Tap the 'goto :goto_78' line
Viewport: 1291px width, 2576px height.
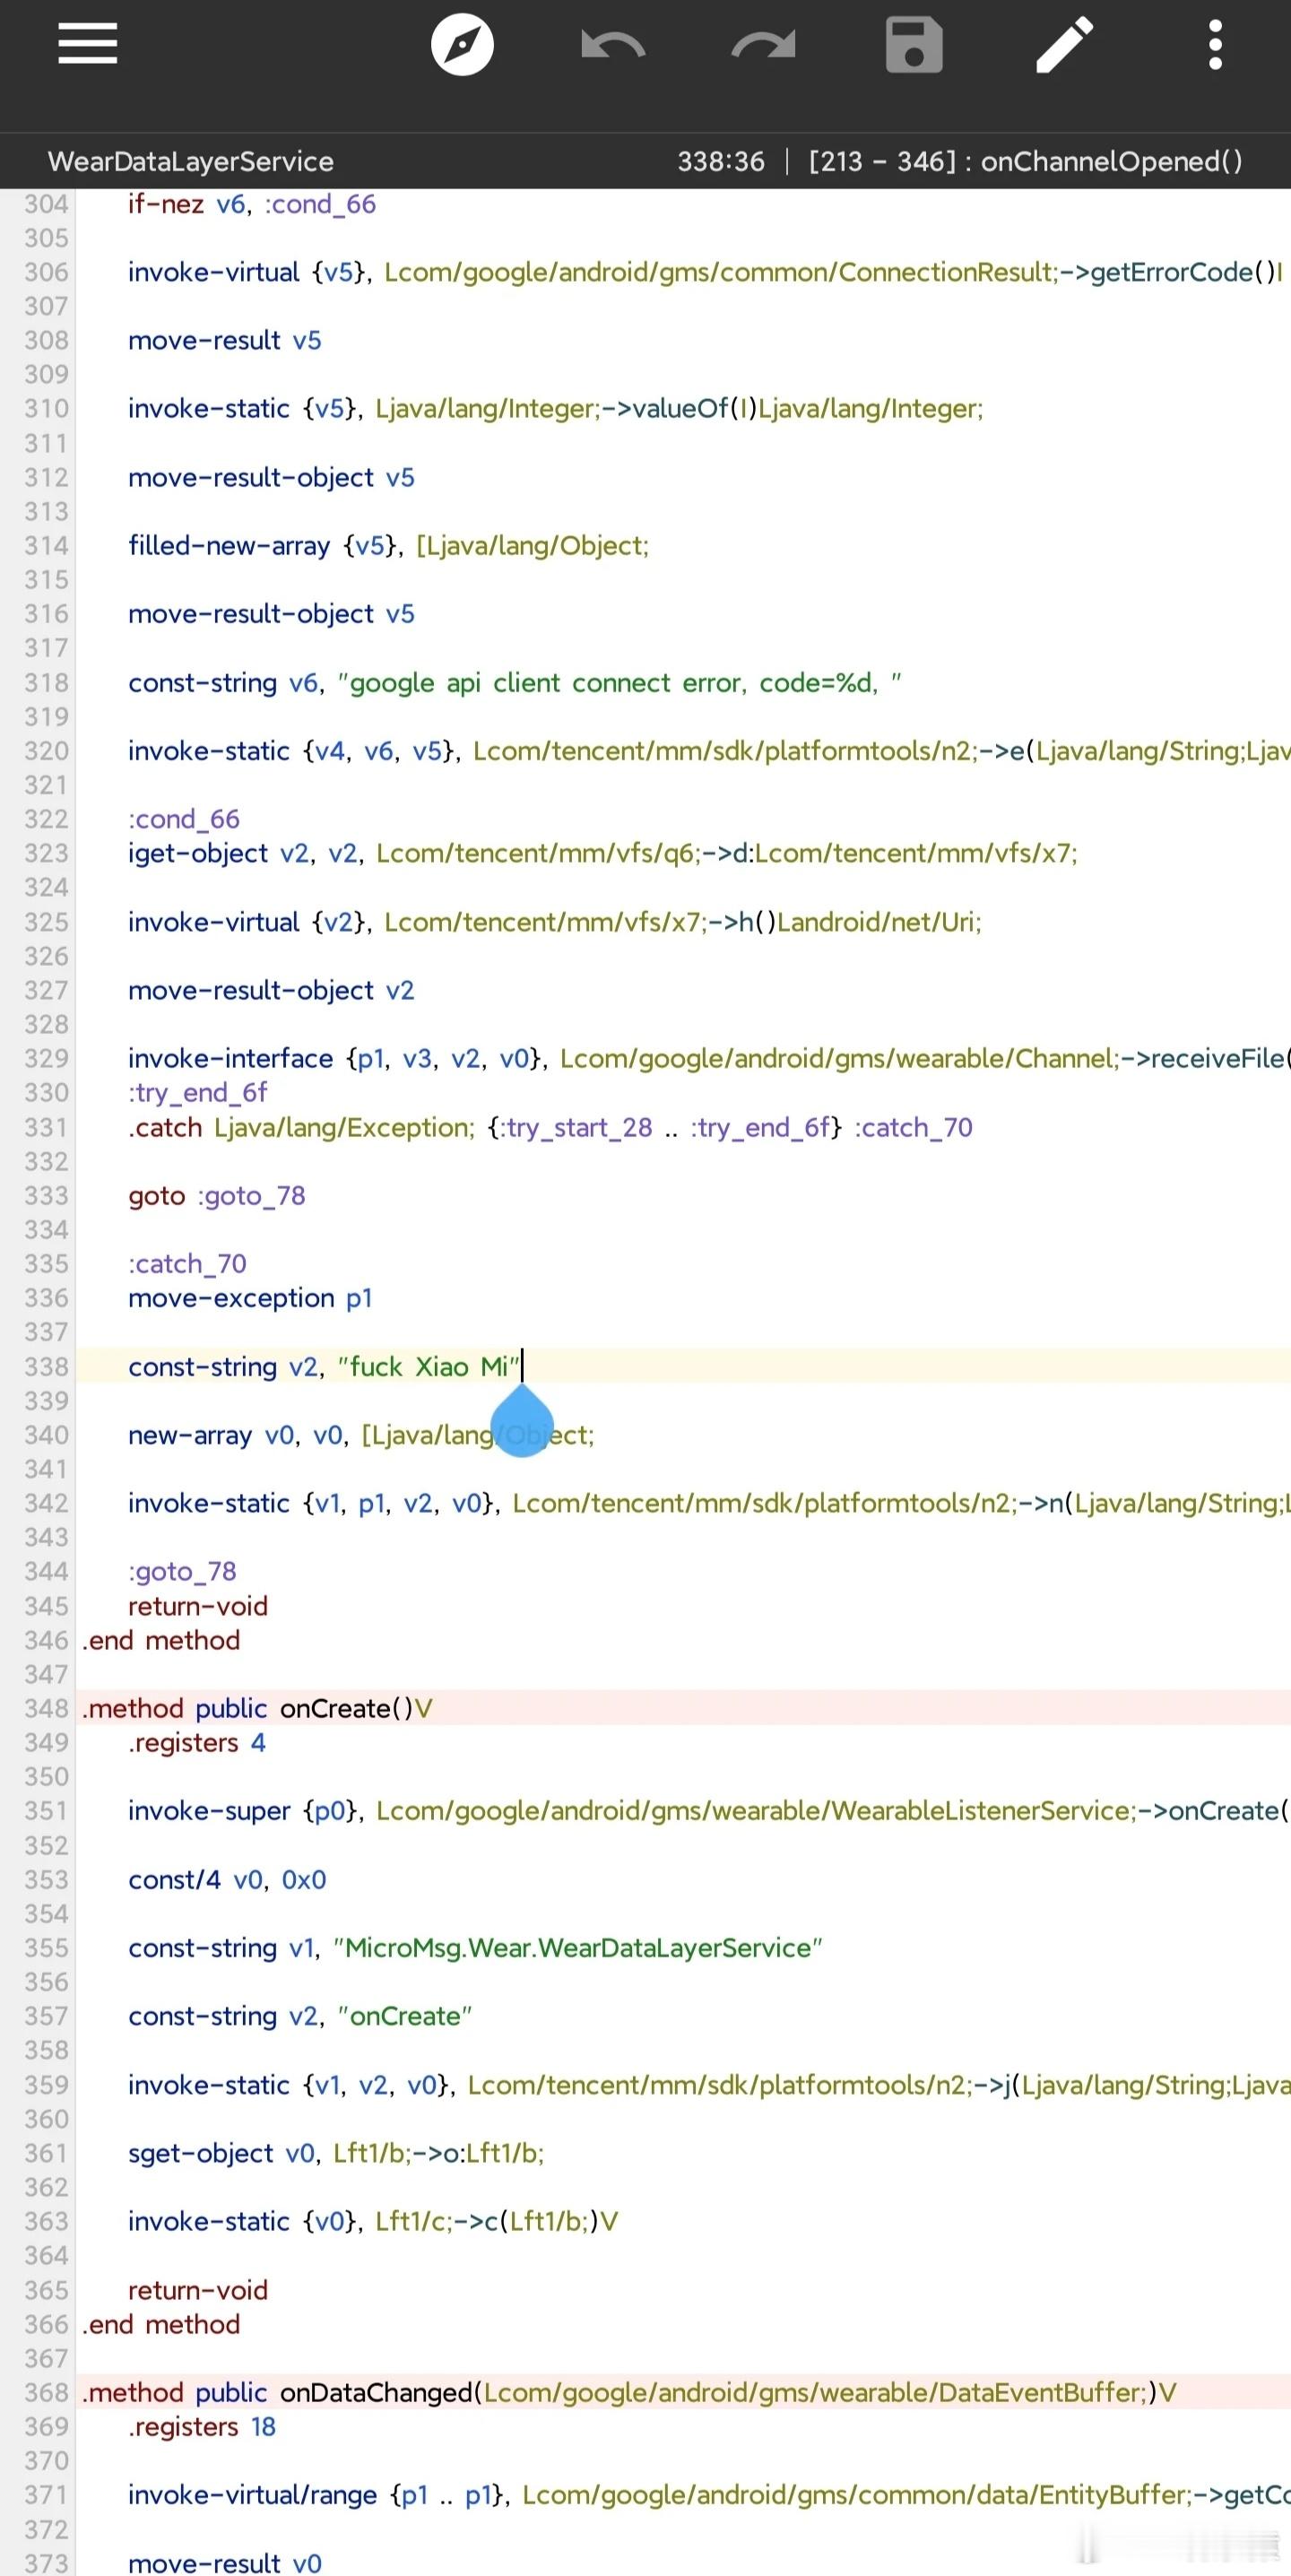click(217, 1195)
